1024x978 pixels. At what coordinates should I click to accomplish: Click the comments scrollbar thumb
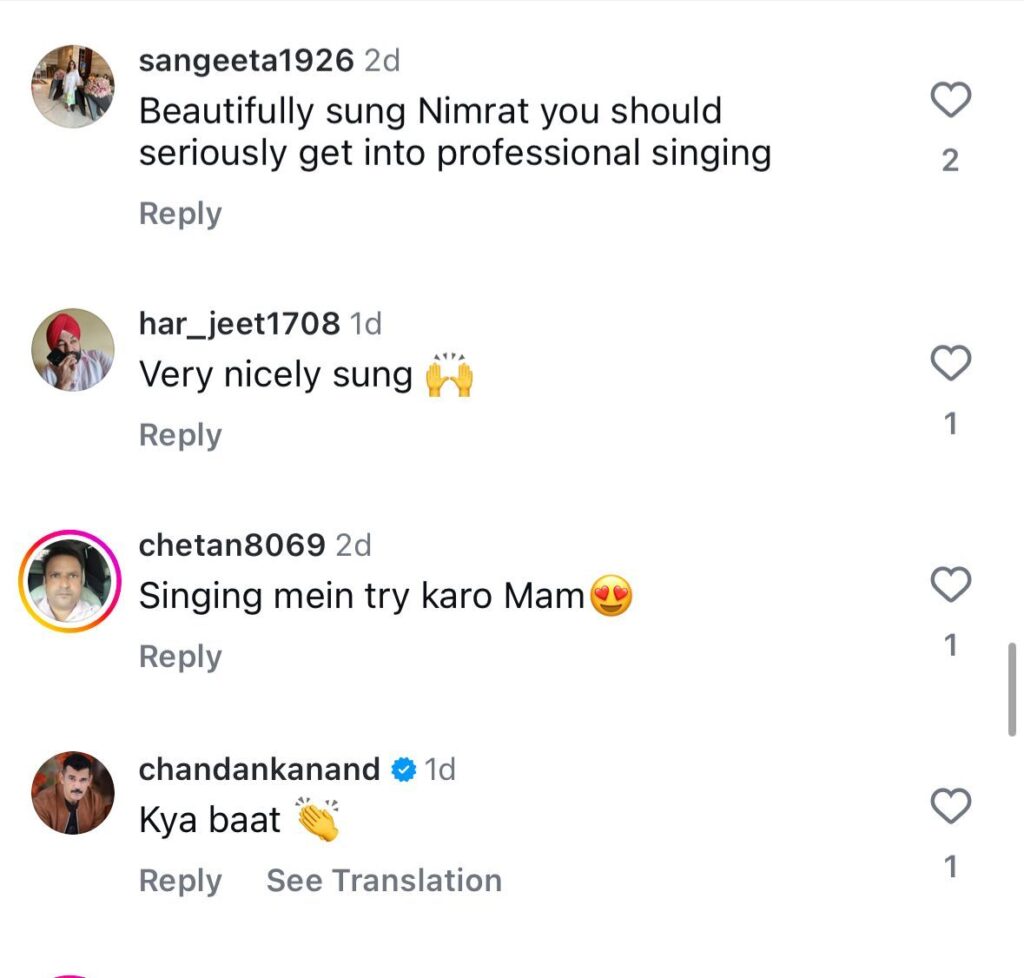point(1012,689)
